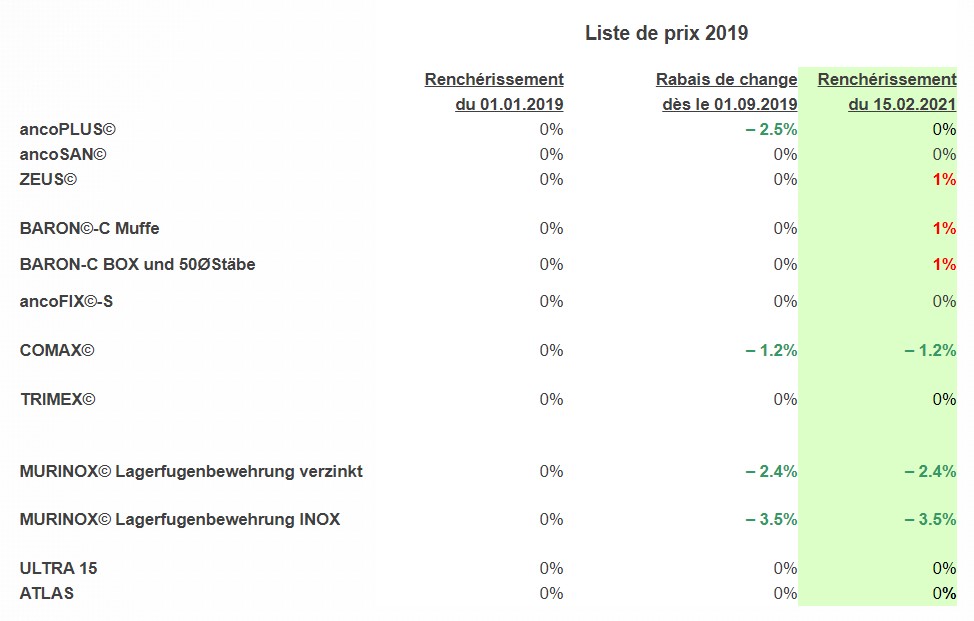The height and width of the screenshot is (621, 974).
Task: Click the green −2.5% value for ancoPLUS©
Action: coord(771,129)
